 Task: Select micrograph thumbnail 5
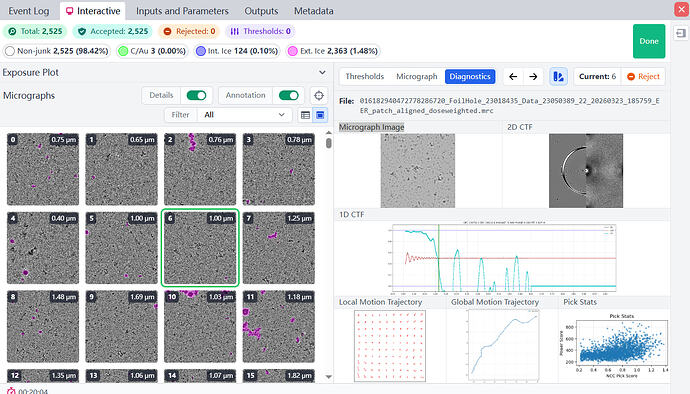[121, 248]
